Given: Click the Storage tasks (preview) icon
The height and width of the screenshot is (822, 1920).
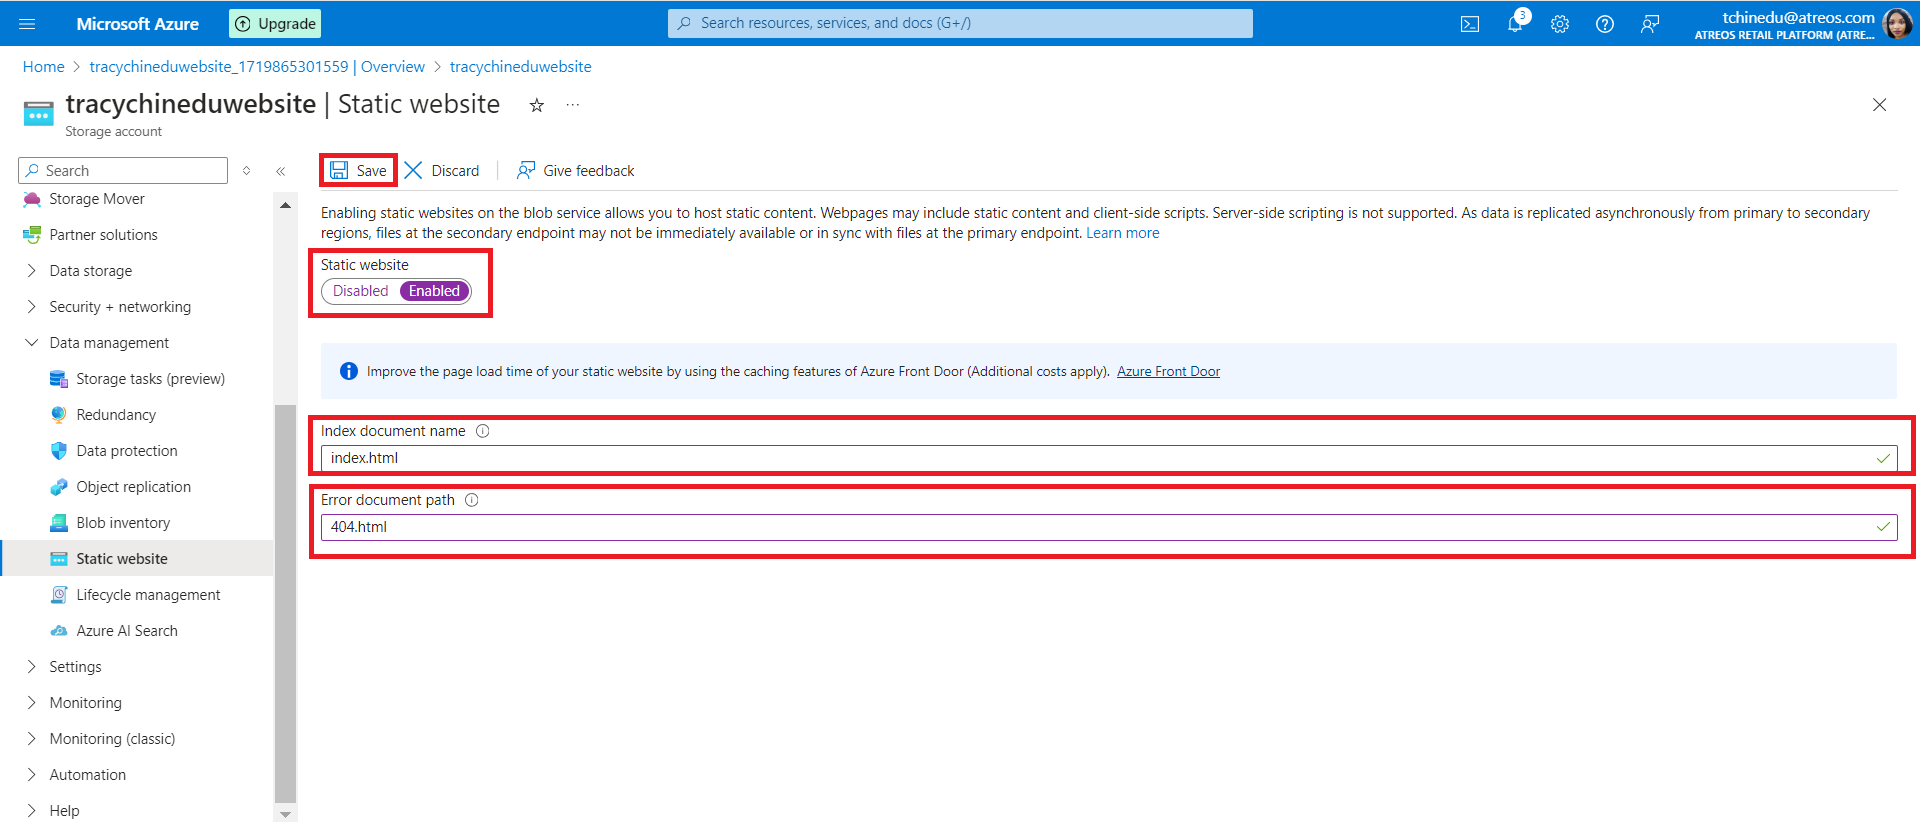Looking at the screenshot, I should pyautogui.click(x=59, y=379).
